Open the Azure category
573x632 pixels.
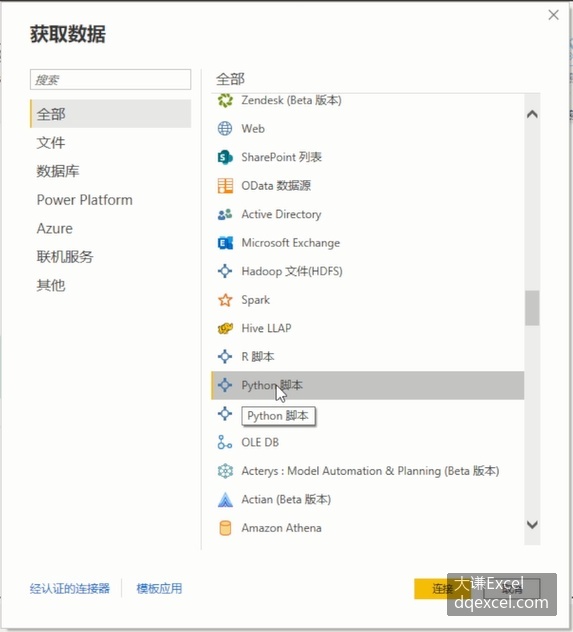tap(55, 229)
